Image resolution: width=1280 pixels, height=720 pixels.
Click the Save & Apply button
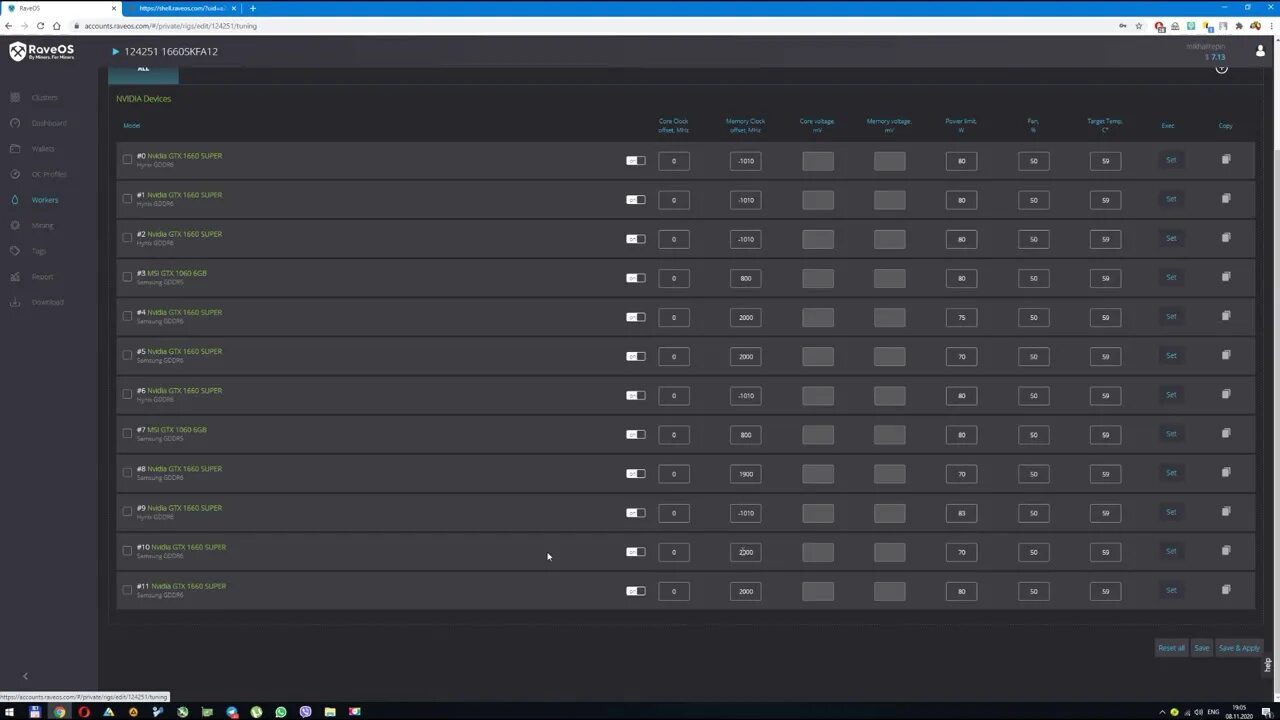point(1239,648)
